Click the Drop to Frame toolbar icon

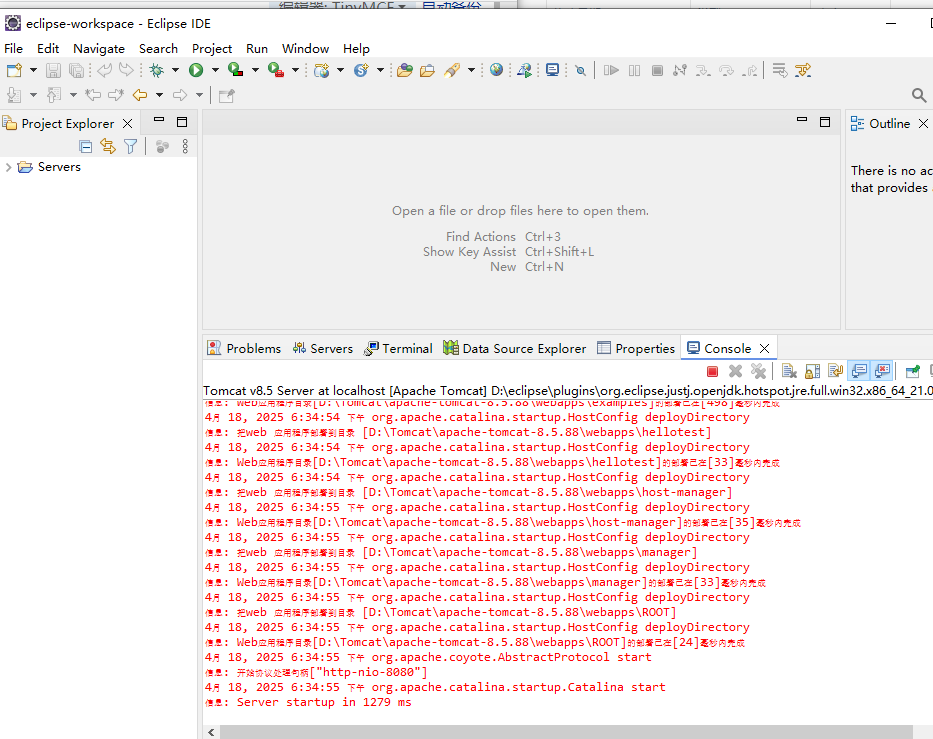779,70
